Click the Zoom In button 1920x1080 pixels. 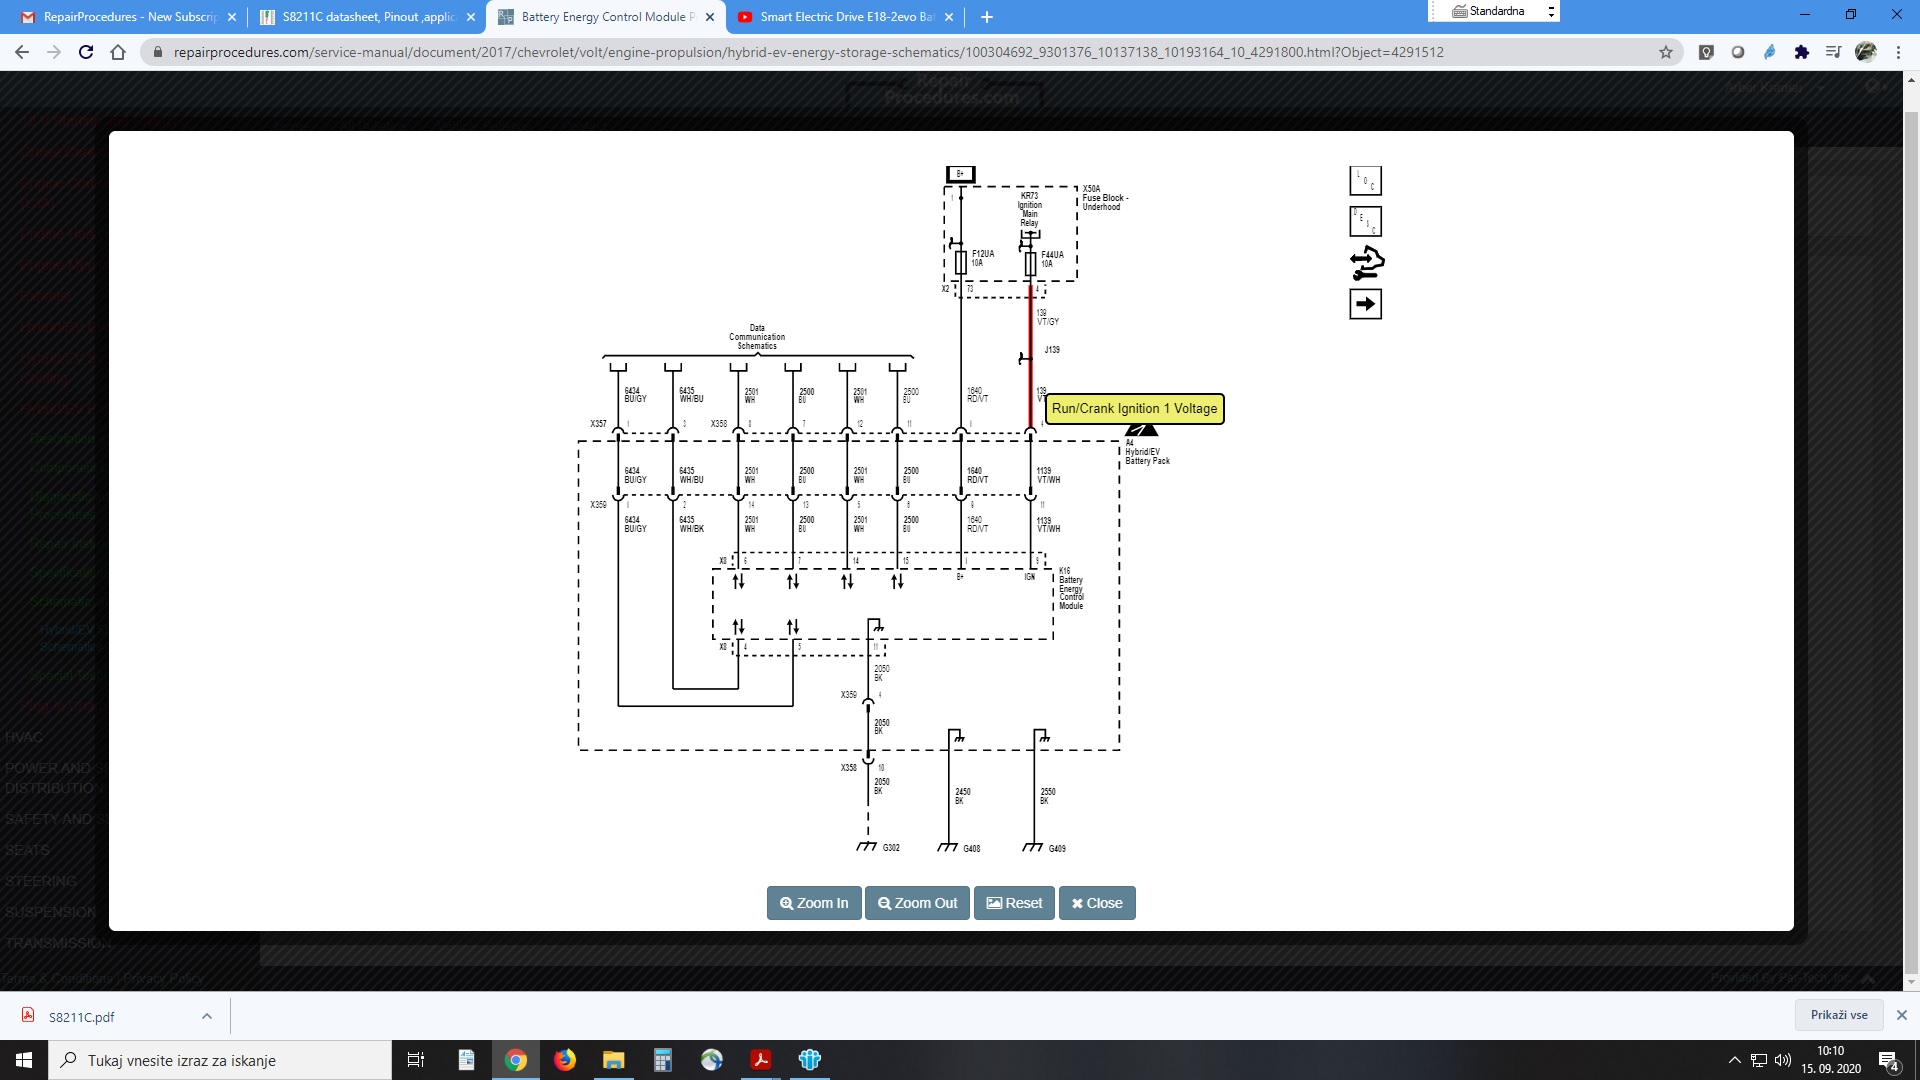pyautogui.click(x=814, y=903)
